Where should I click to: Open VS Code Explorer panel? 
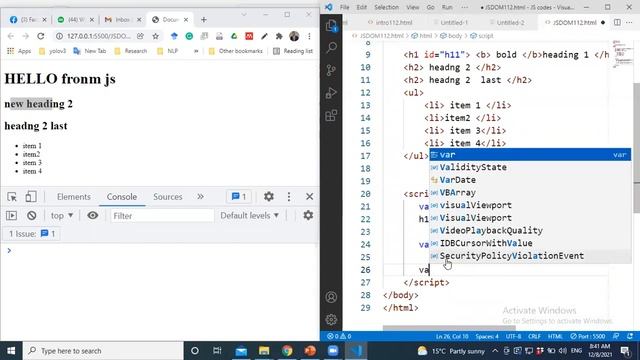331,25
